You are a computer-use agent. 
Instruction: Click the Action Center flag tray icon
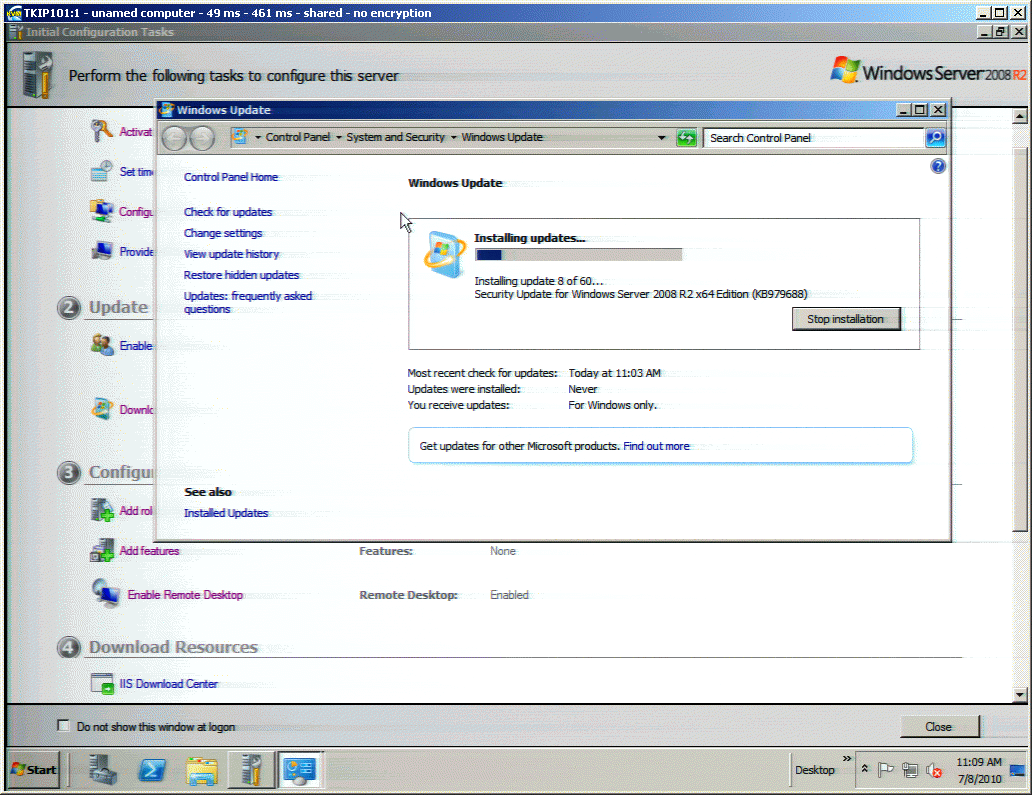[886, 769]
